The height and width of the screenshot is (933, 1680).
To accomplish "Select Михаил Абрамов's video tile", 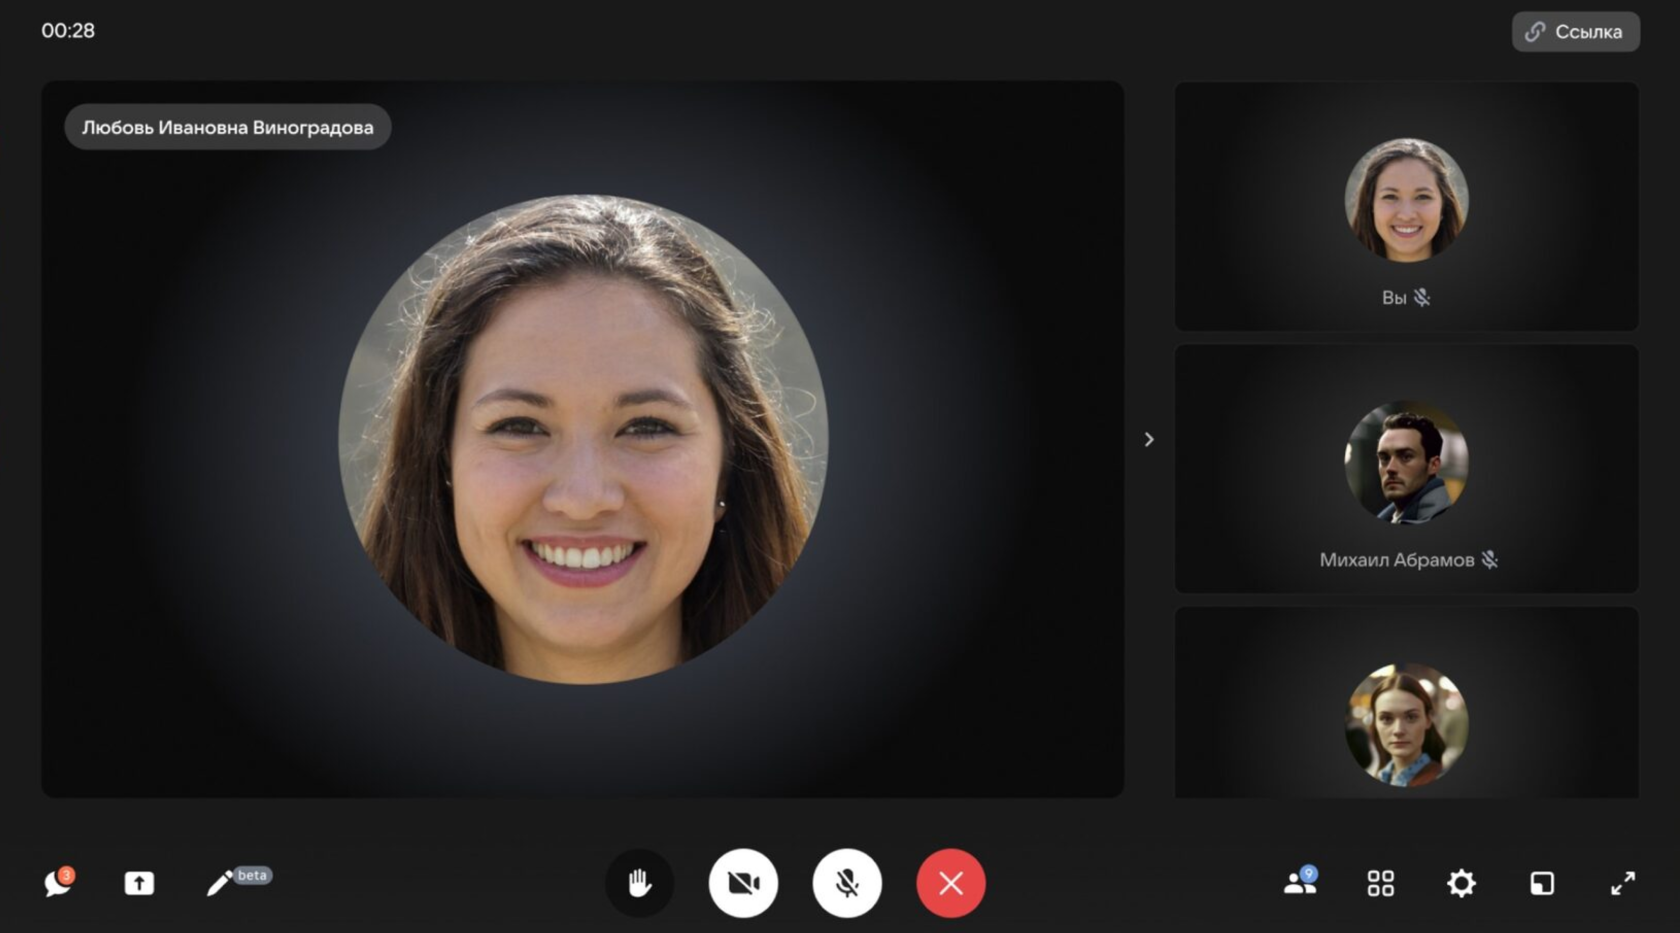I will [1406, 469].
